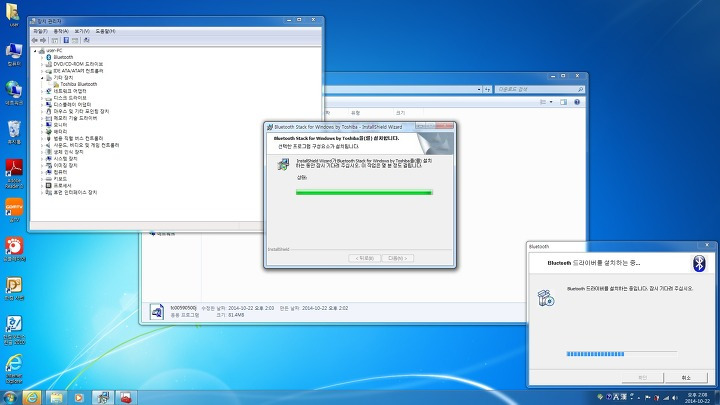Open the 동작(A) menu in Device Manager

coord(61,31)
